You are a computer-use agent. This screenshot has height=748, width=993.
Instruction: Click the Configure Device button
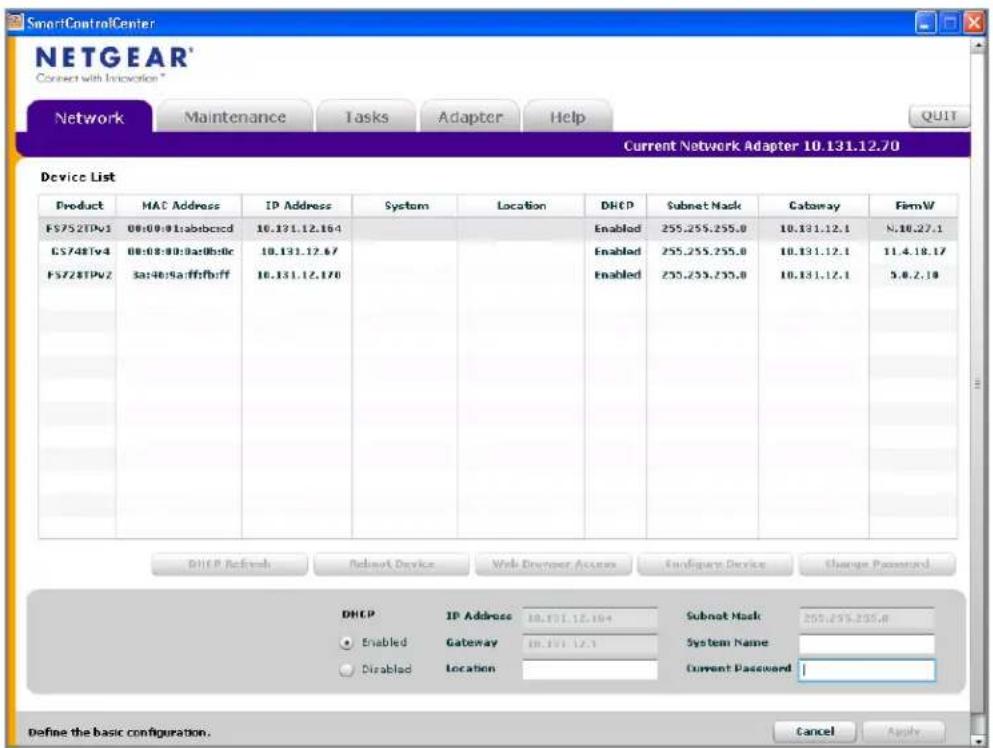(715, 564)
